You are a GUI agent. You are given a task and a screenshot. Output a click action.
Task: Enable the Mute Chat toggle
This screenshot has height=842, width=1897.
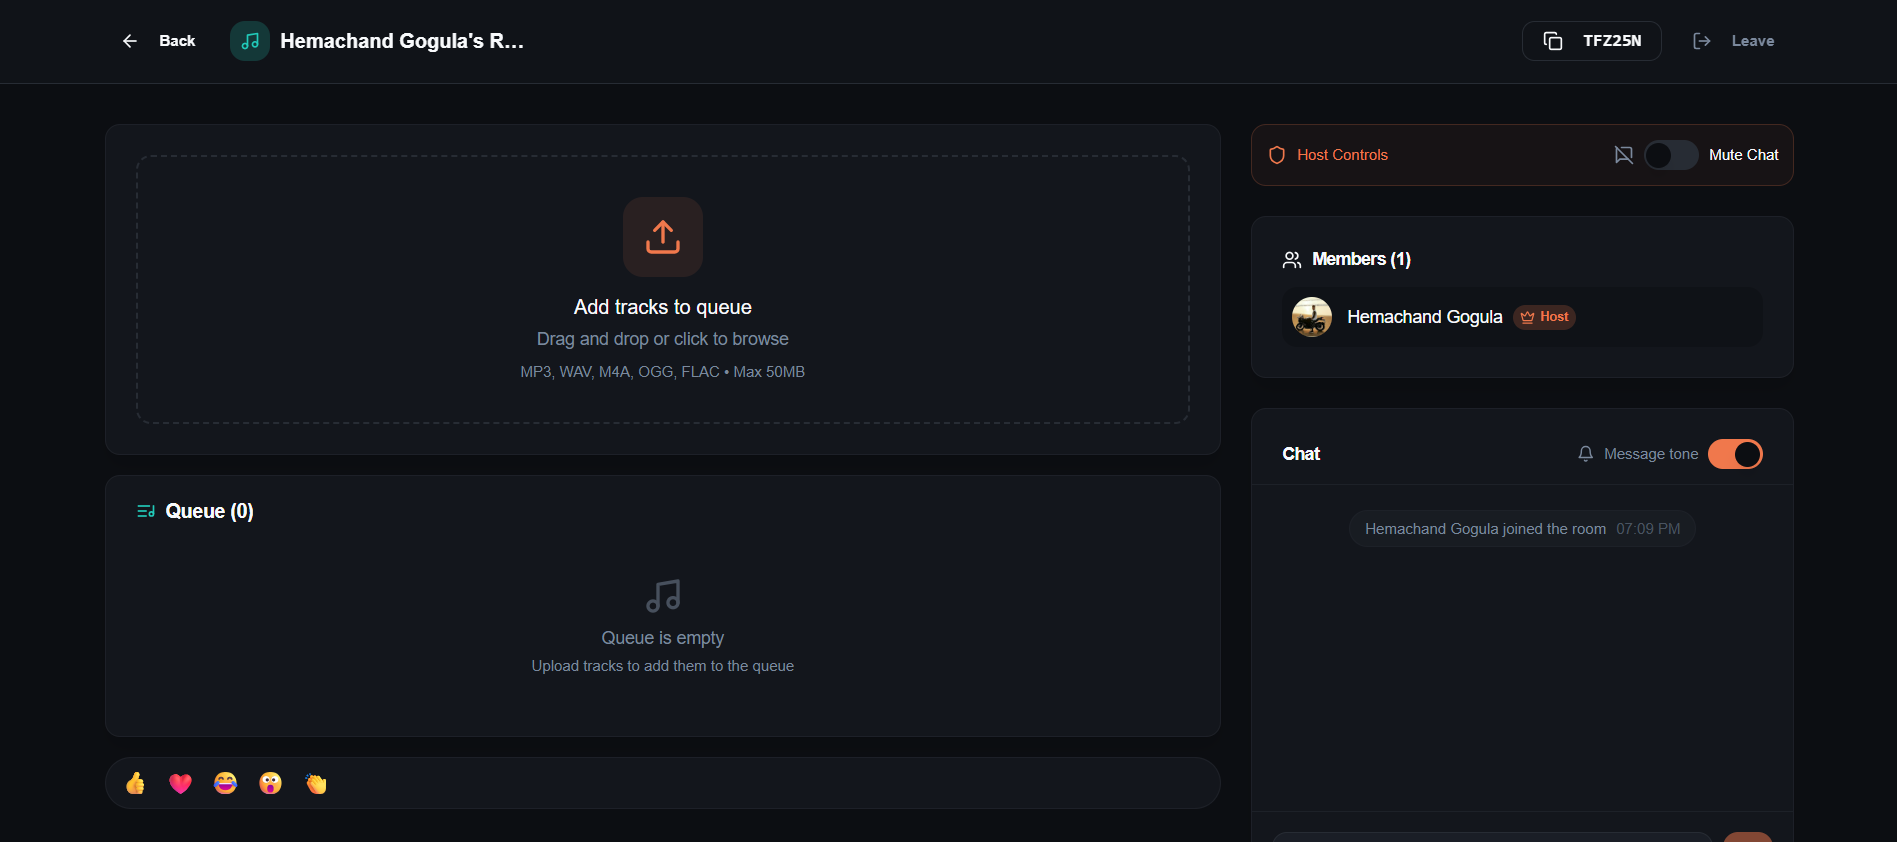pyautogui.click(x=1670, y=155)
